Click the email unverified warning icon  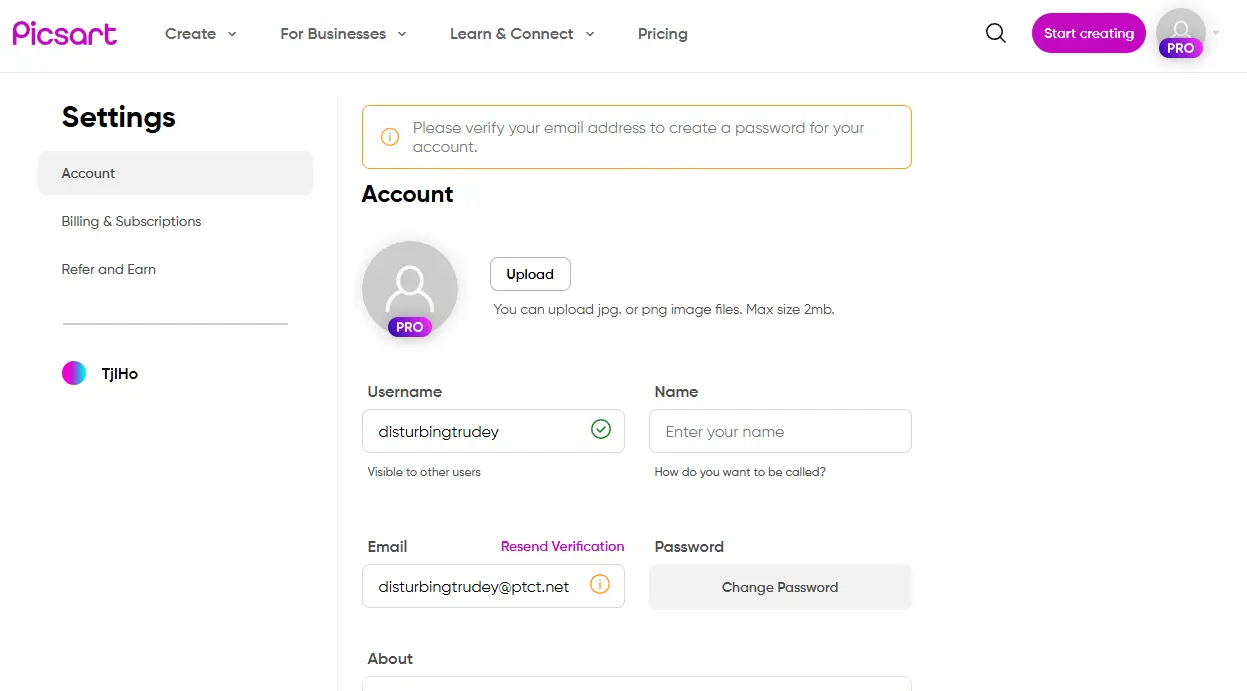pos(600,584)
